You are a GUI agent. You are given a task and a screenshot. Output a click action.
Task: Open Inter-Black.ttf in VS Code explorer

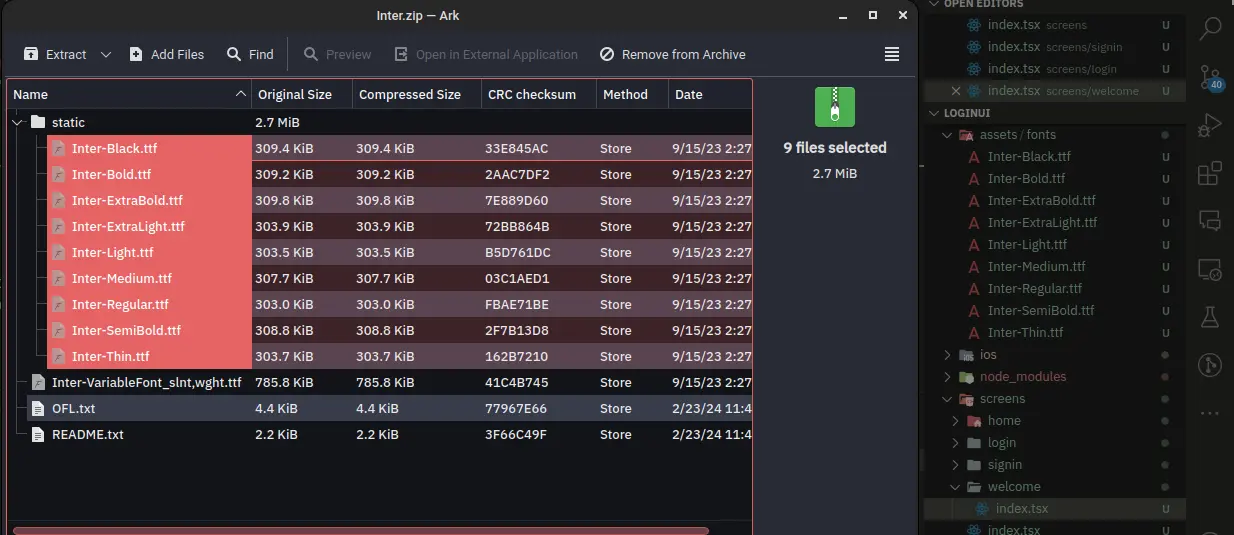1029,157
